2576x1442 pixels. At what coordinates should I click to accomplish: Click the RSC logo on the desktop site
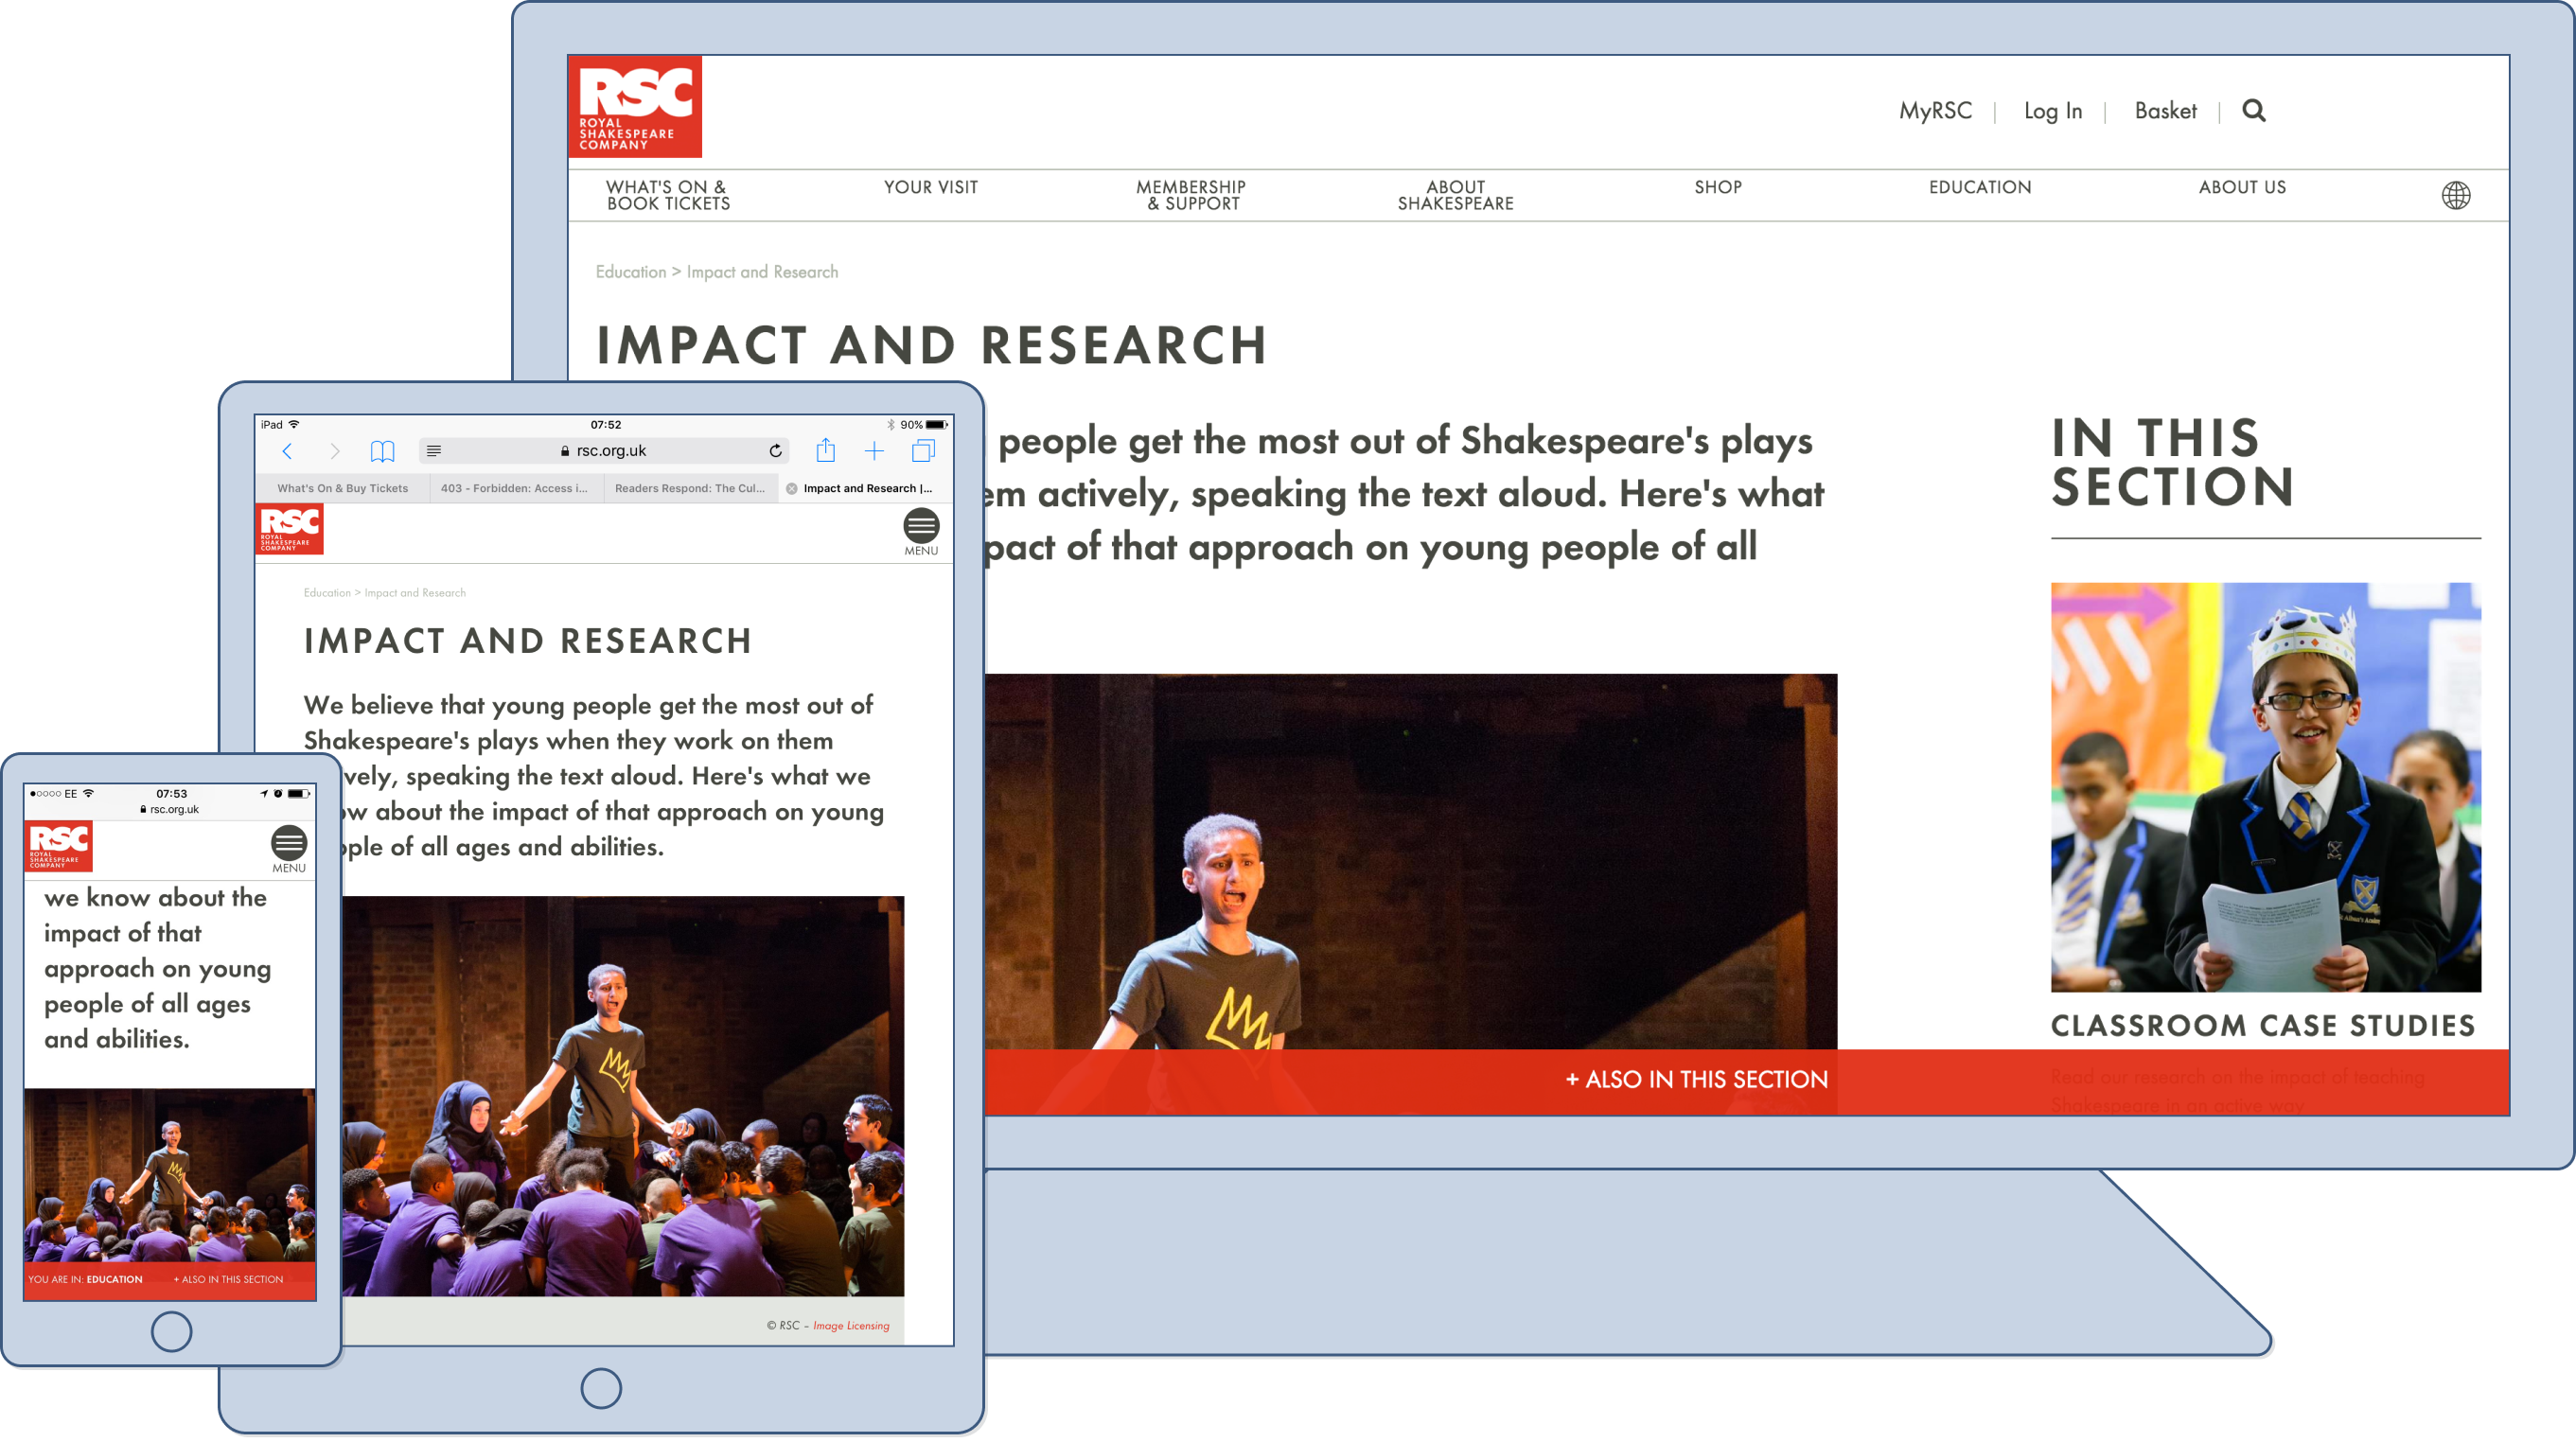click(x=634, y=106)
